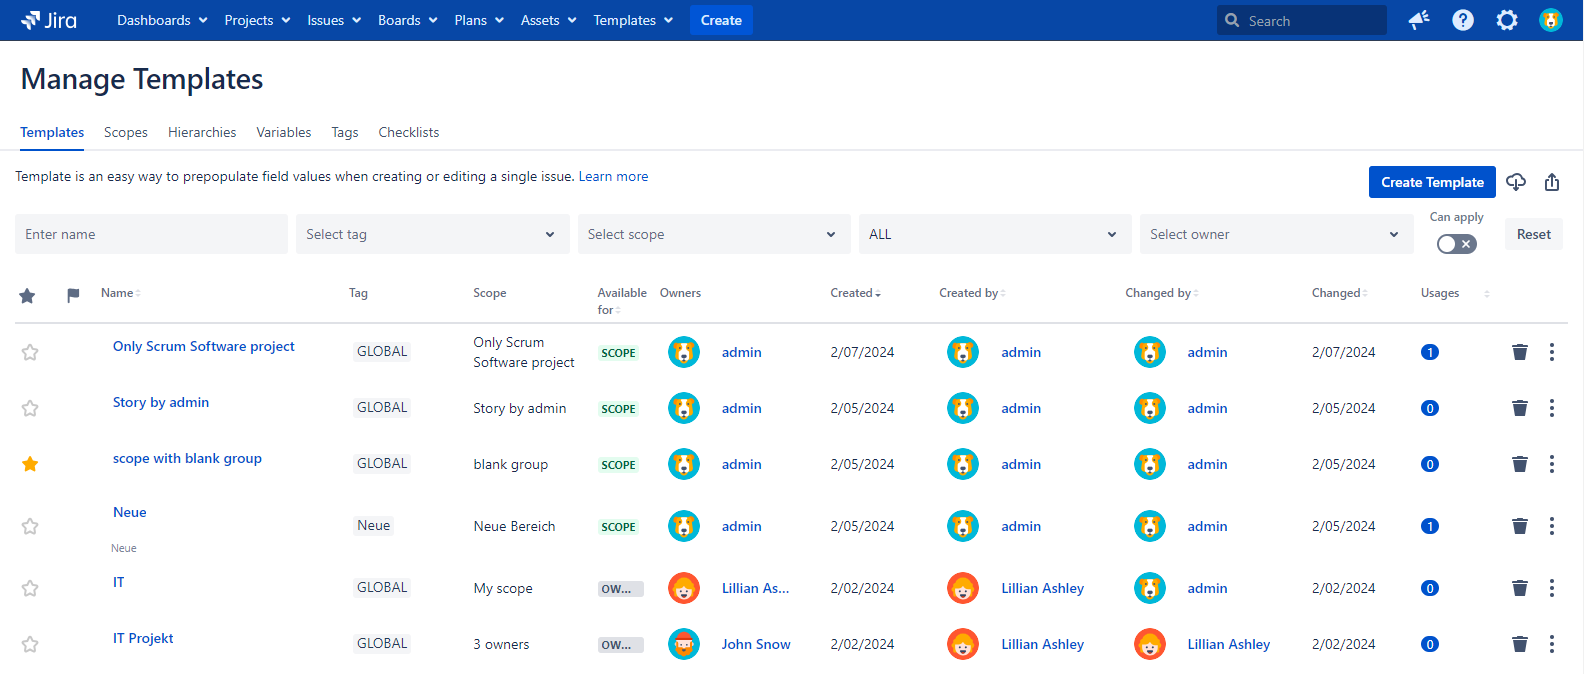Star the Only Scrum Software project template

click(x=30, y=352)
